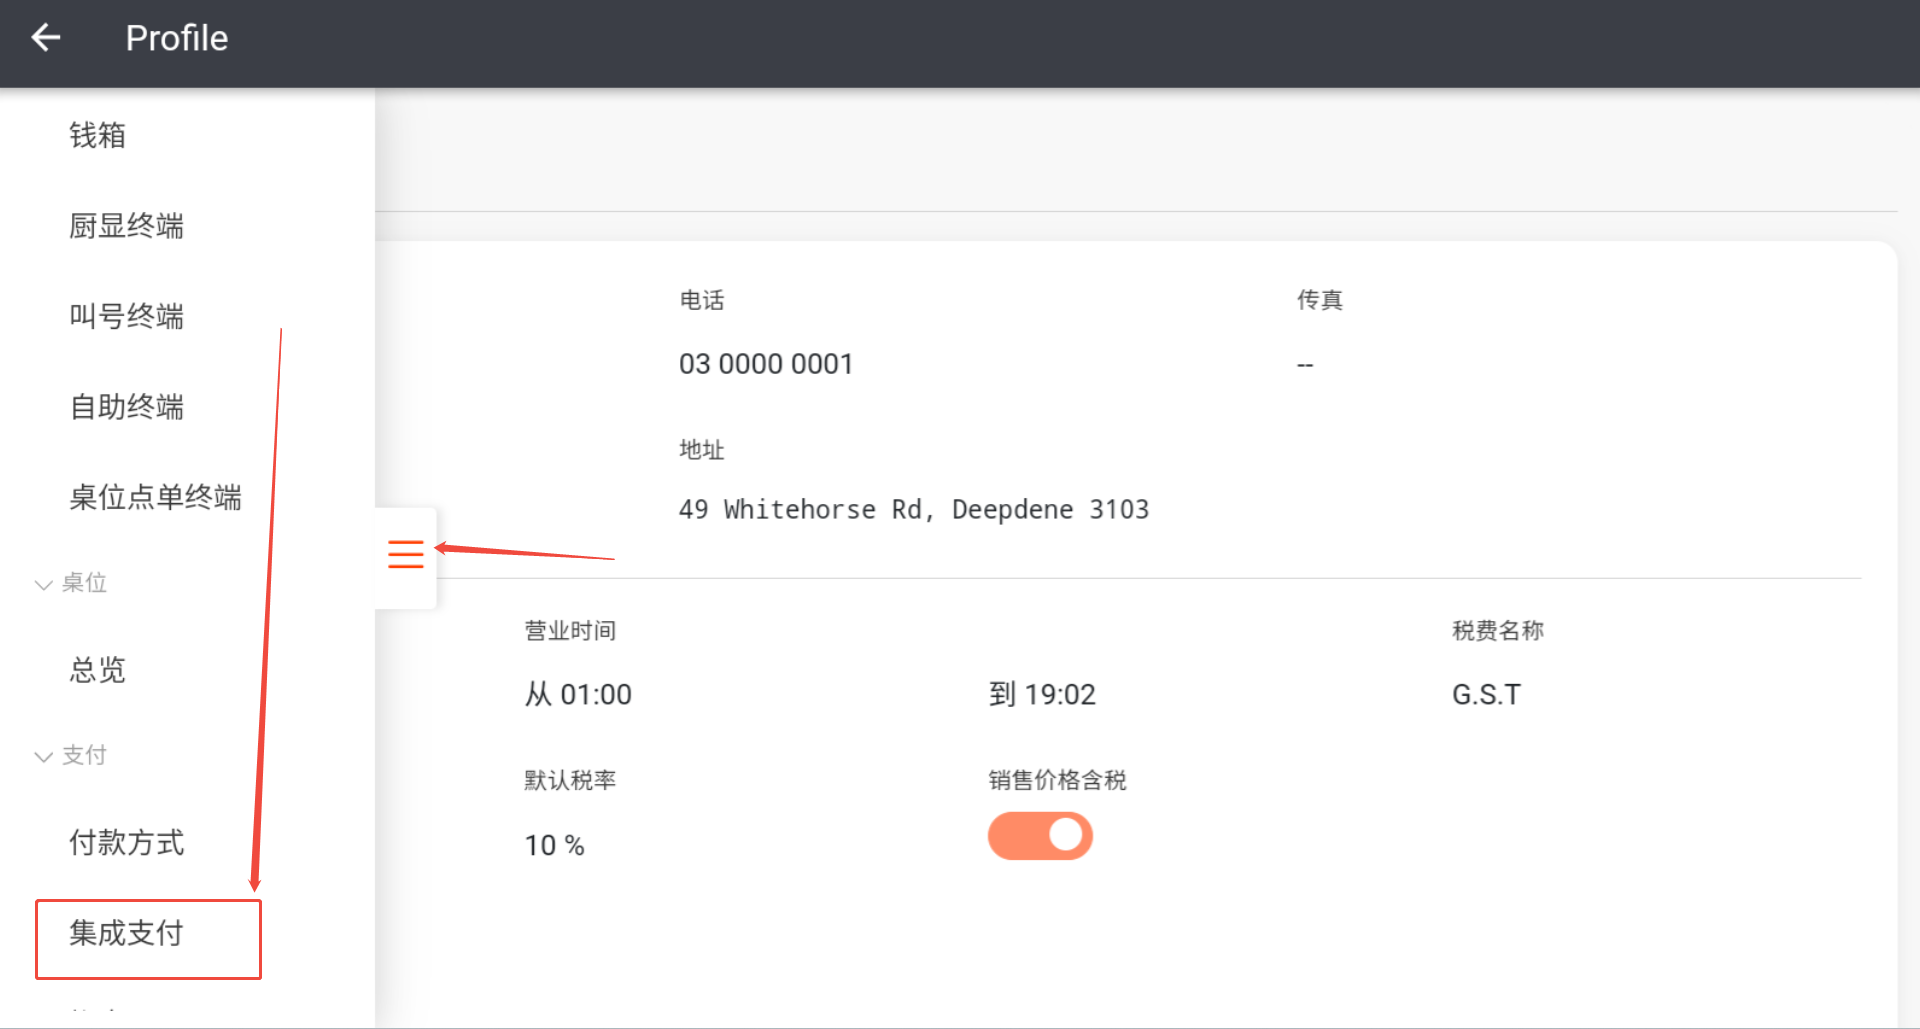The height and width of the screenshot is (1029, 1920).
Task: Open the orange hamburger menu icon
Action: (405, 554)
